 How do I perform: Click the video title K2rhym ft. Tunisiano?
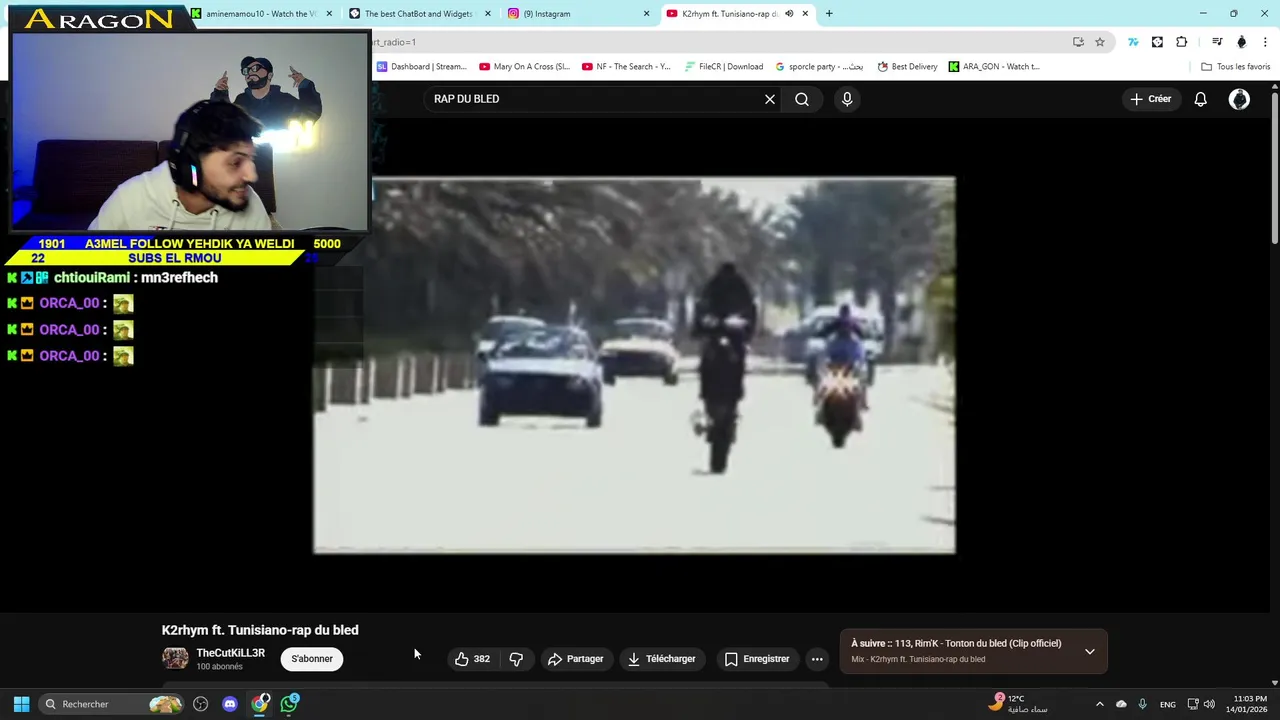click(260, 630)
